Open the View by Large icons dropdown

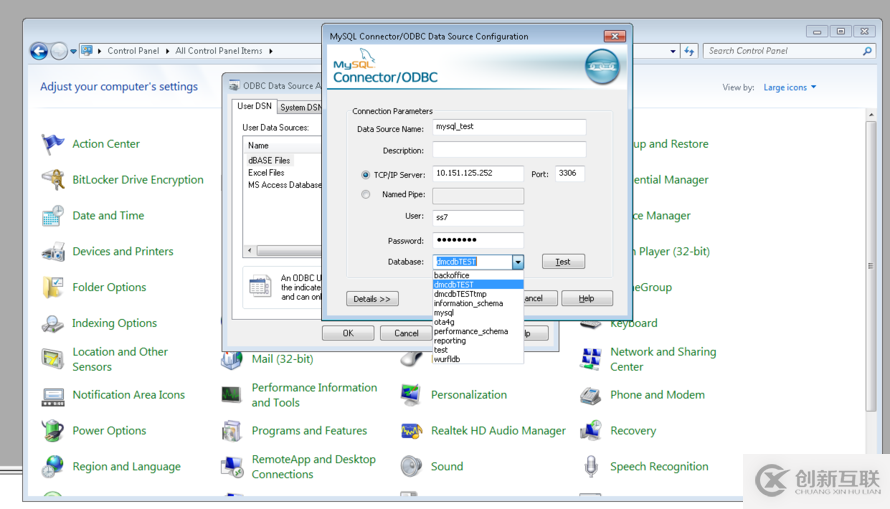pos(790,88)
